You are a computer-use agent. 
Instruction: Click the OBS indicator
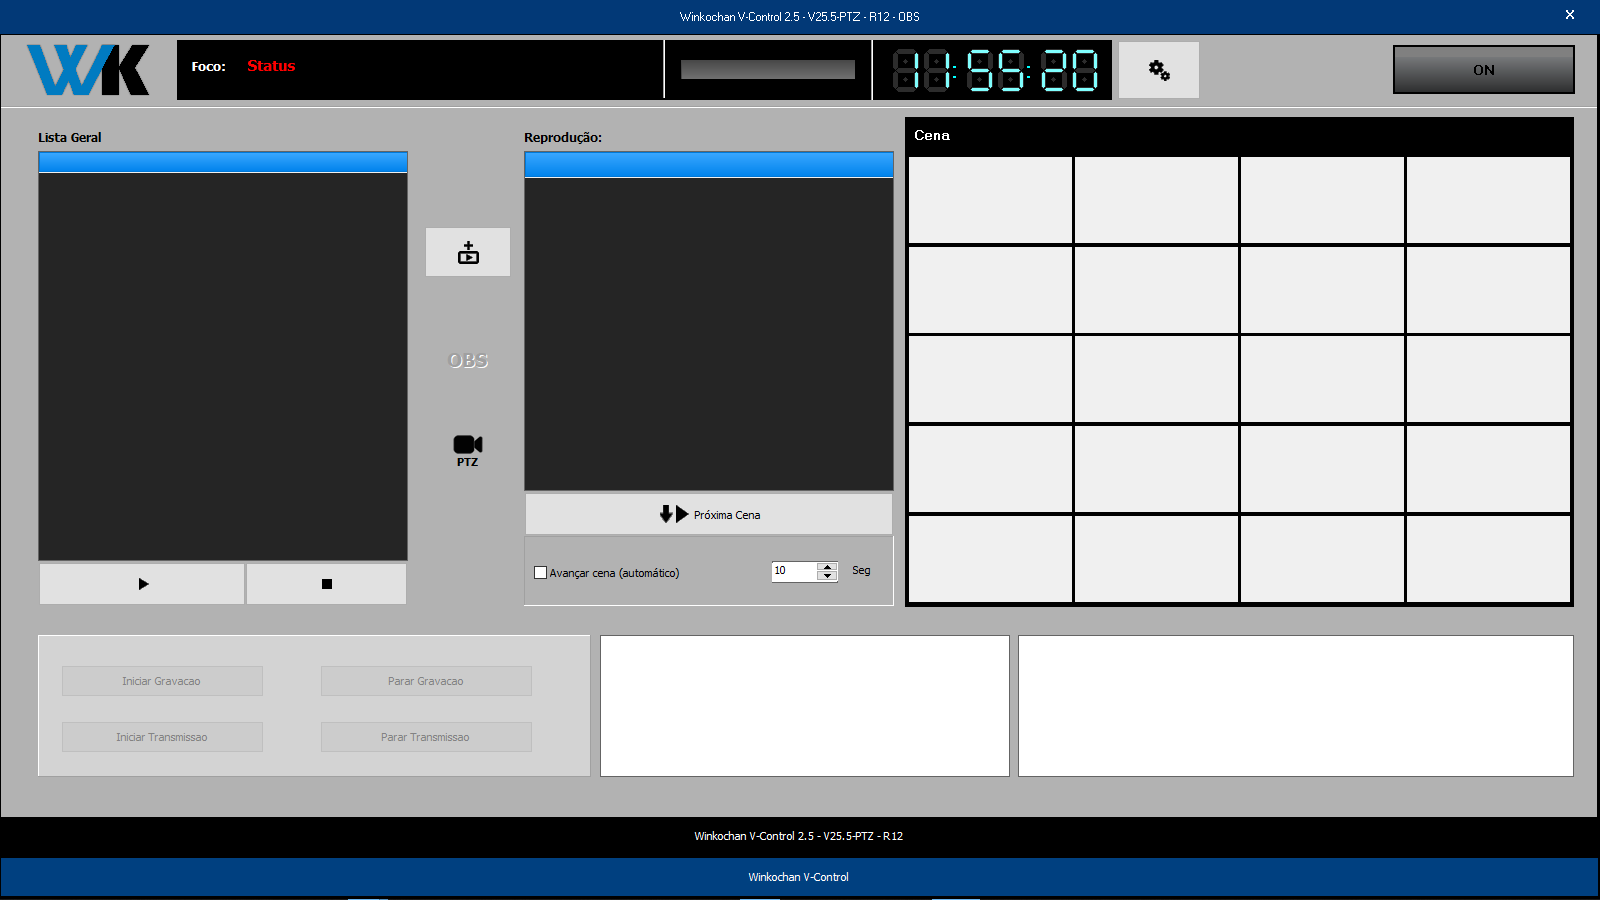pos(467,360)
